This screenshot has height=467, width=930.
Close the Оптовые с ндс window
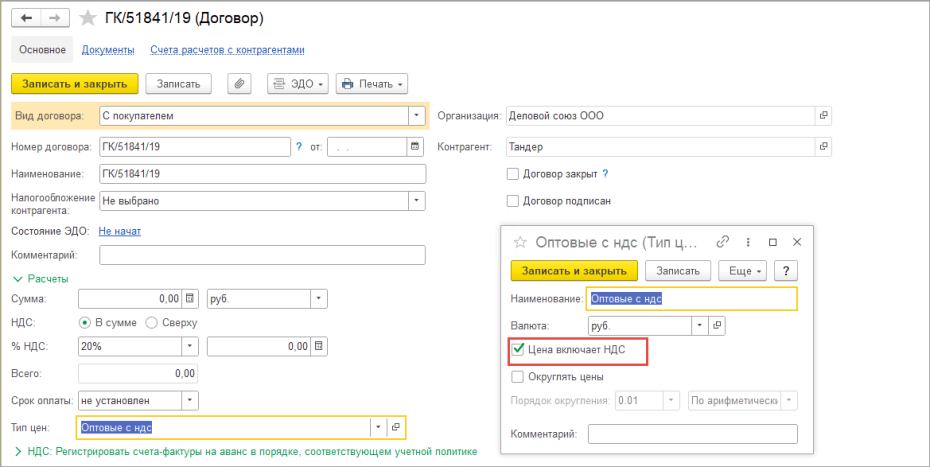click(797, 242)
